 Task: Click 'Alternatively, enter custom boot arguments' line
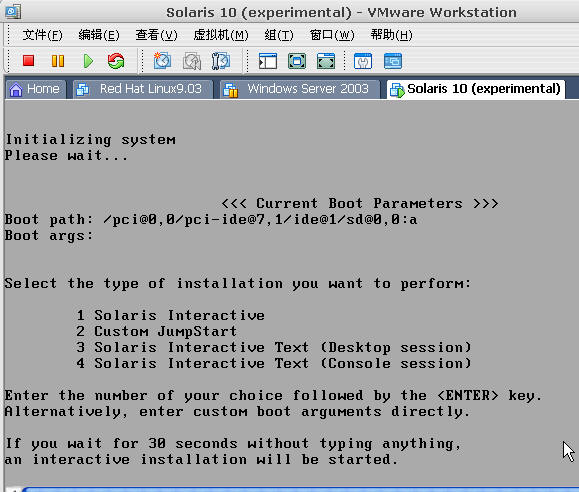[x=237, y=411]
